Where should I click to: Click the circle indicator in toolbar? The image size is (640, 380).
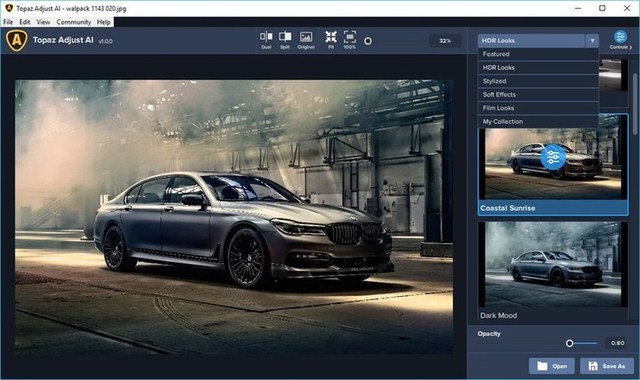368,41
